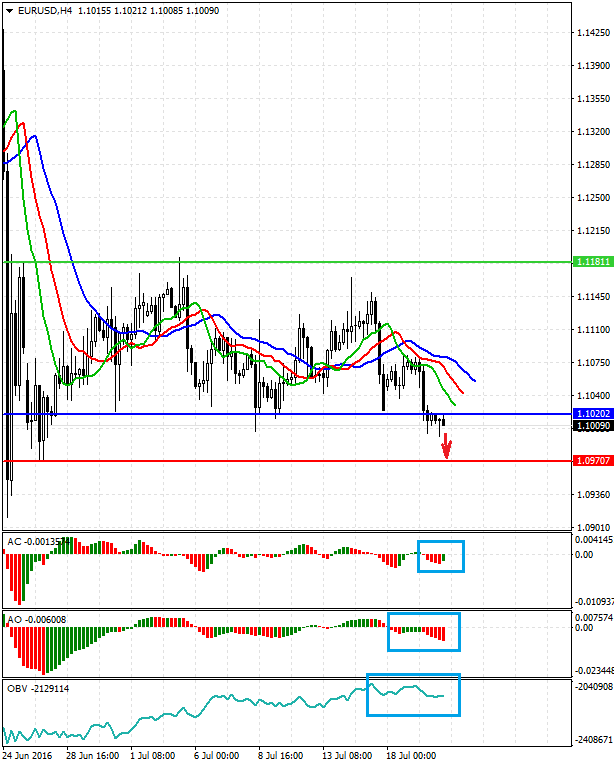This screenshot has height=767, width=614.
Task: Select the green 1.11811 price level tag
Action: [594, 262]
